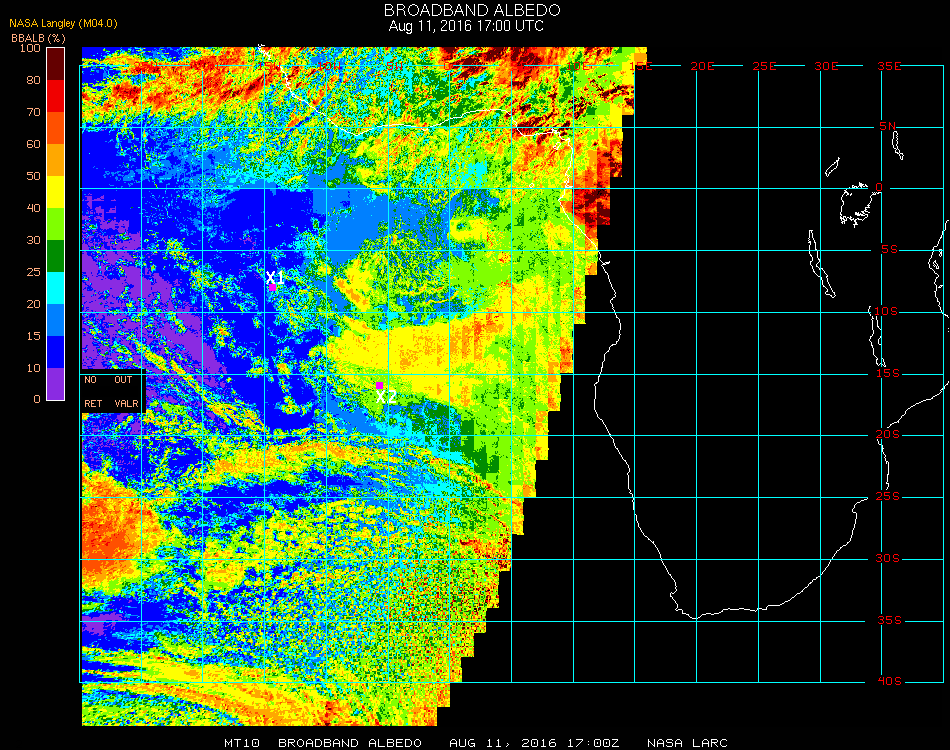Select the orange-red 60-70 legend swatch
The image size is (950, 750).
56,128
